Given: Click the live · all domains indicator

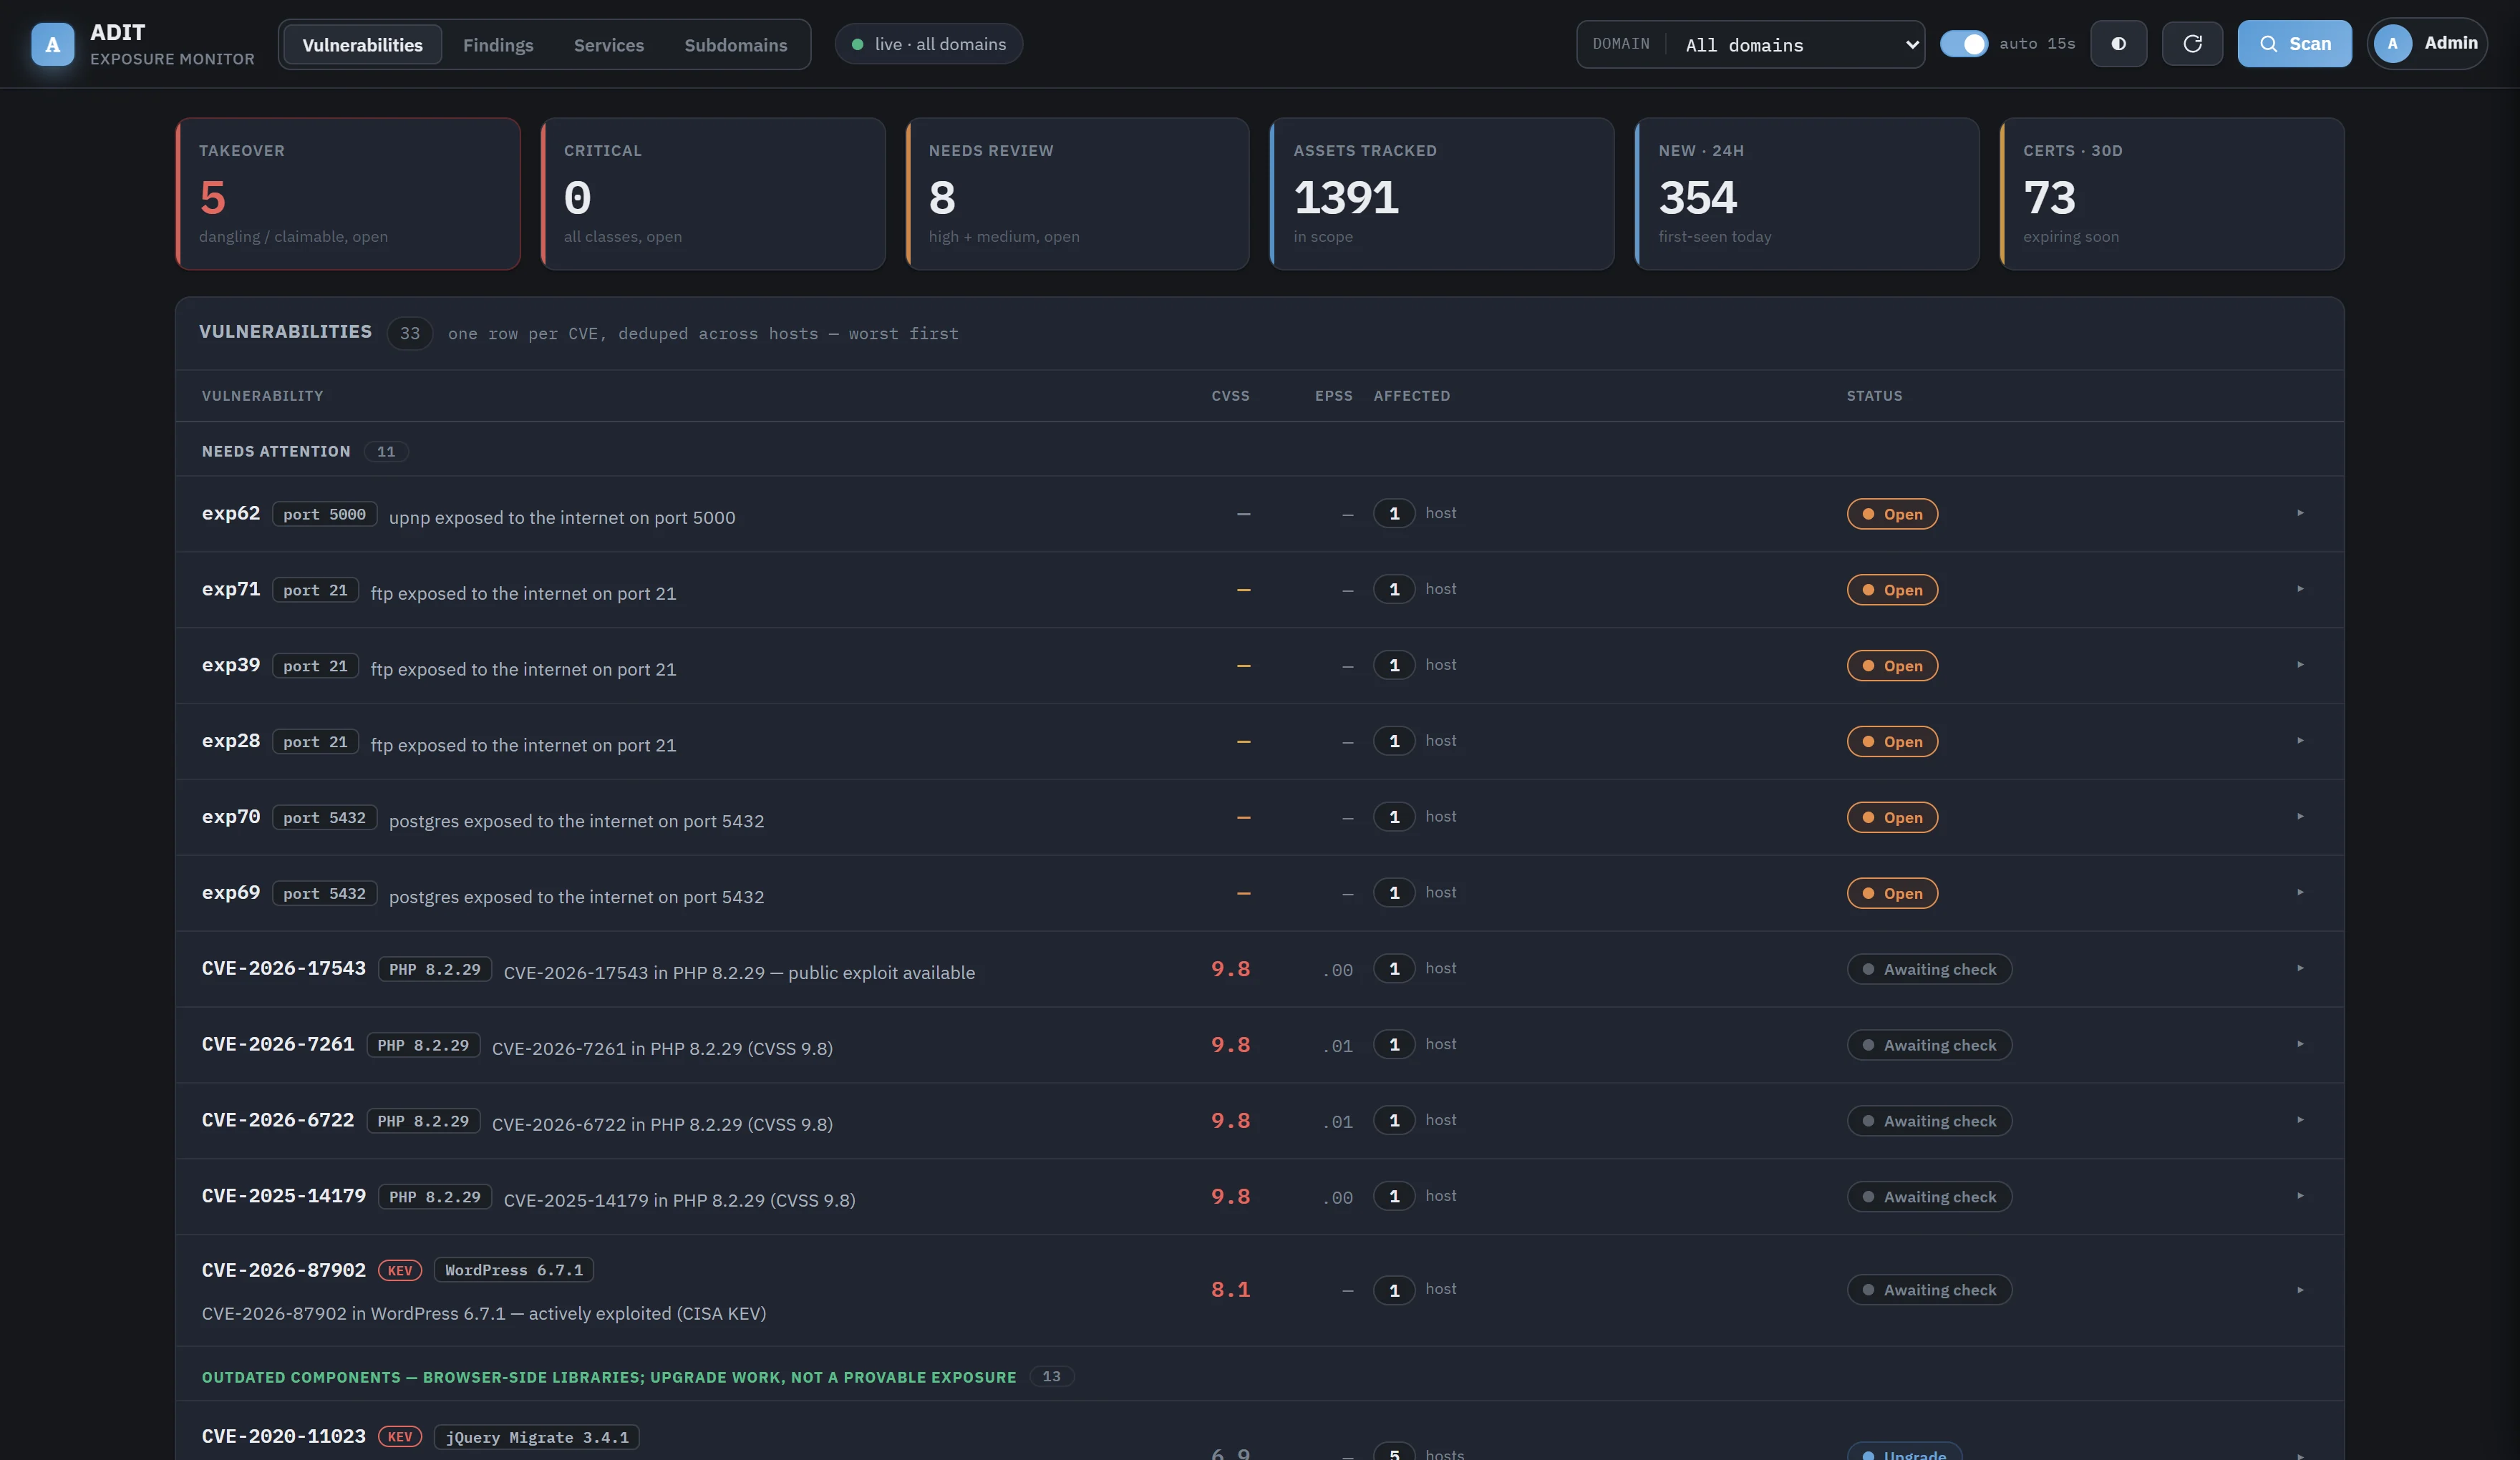Looking at the screenshot, I should click(929, 44).
